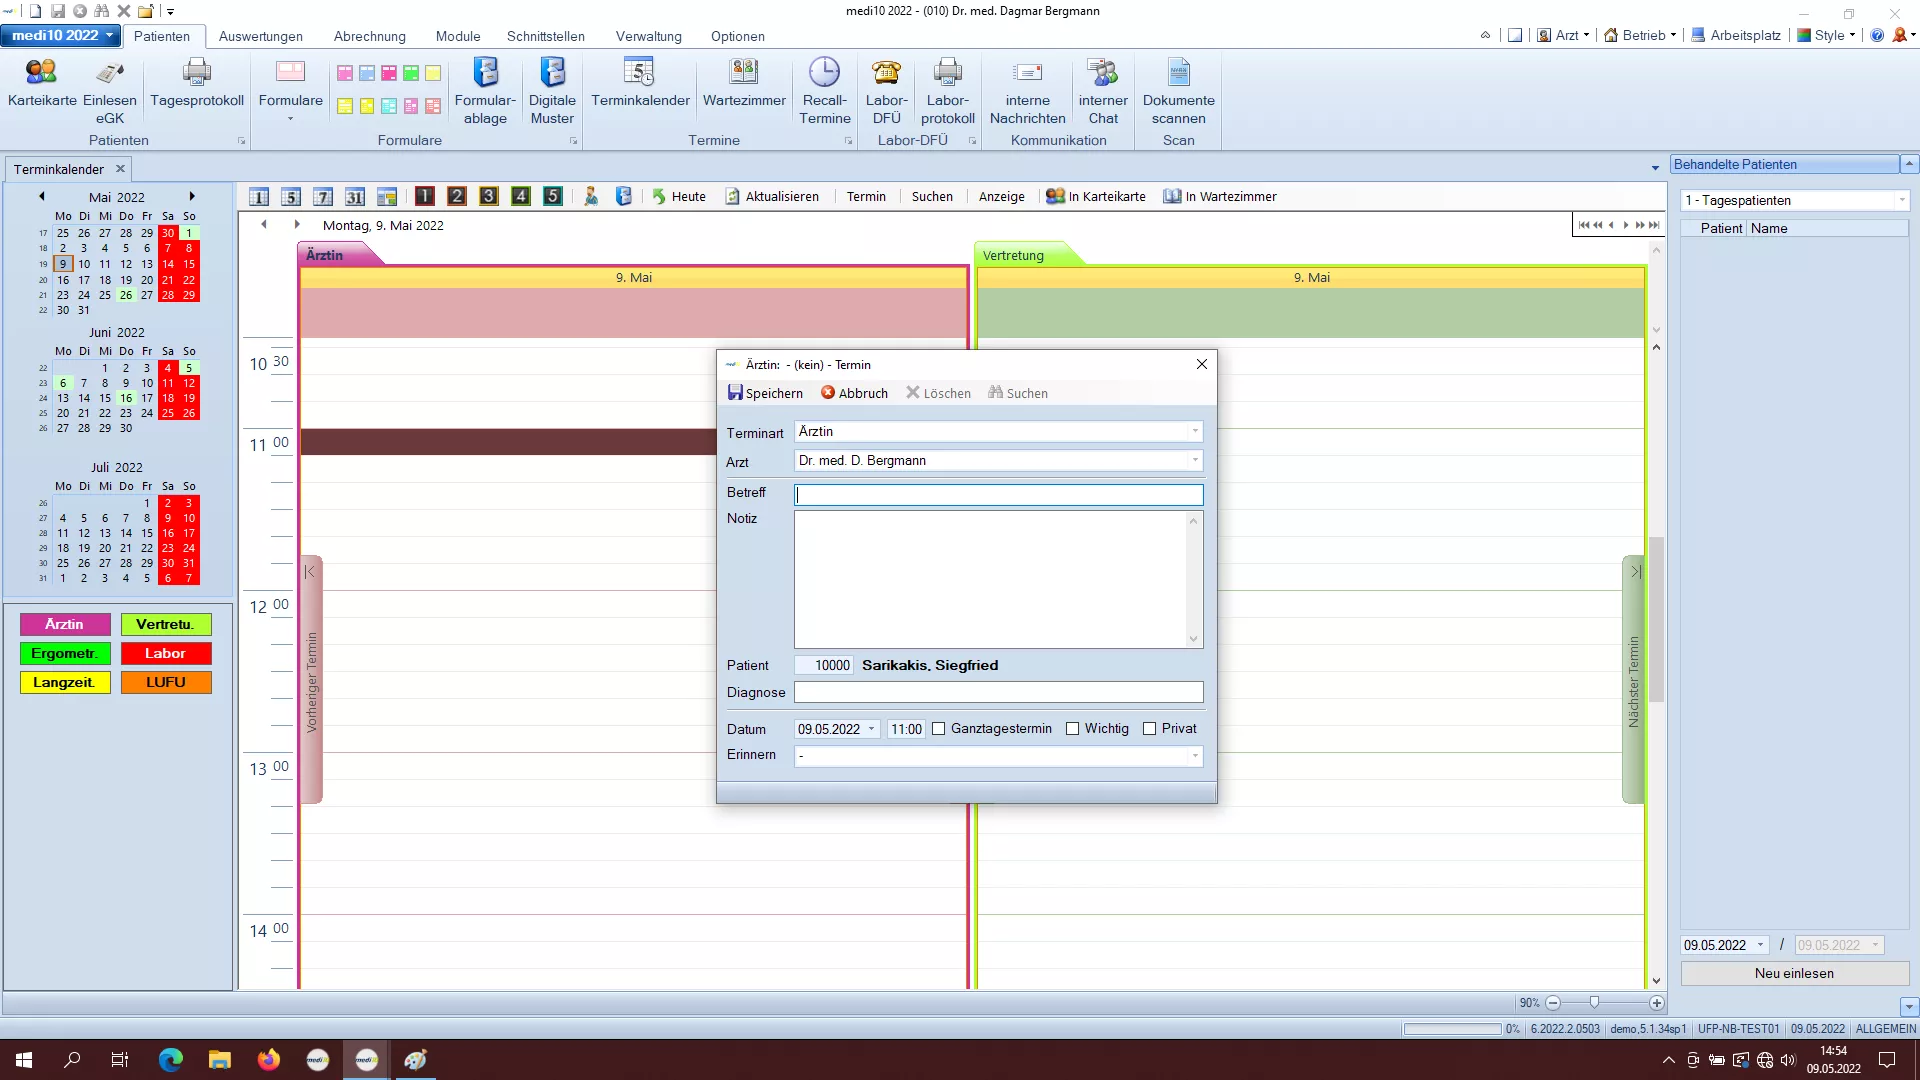
Task: Click In Karteikarte toolbar button
Action: 1096,197
